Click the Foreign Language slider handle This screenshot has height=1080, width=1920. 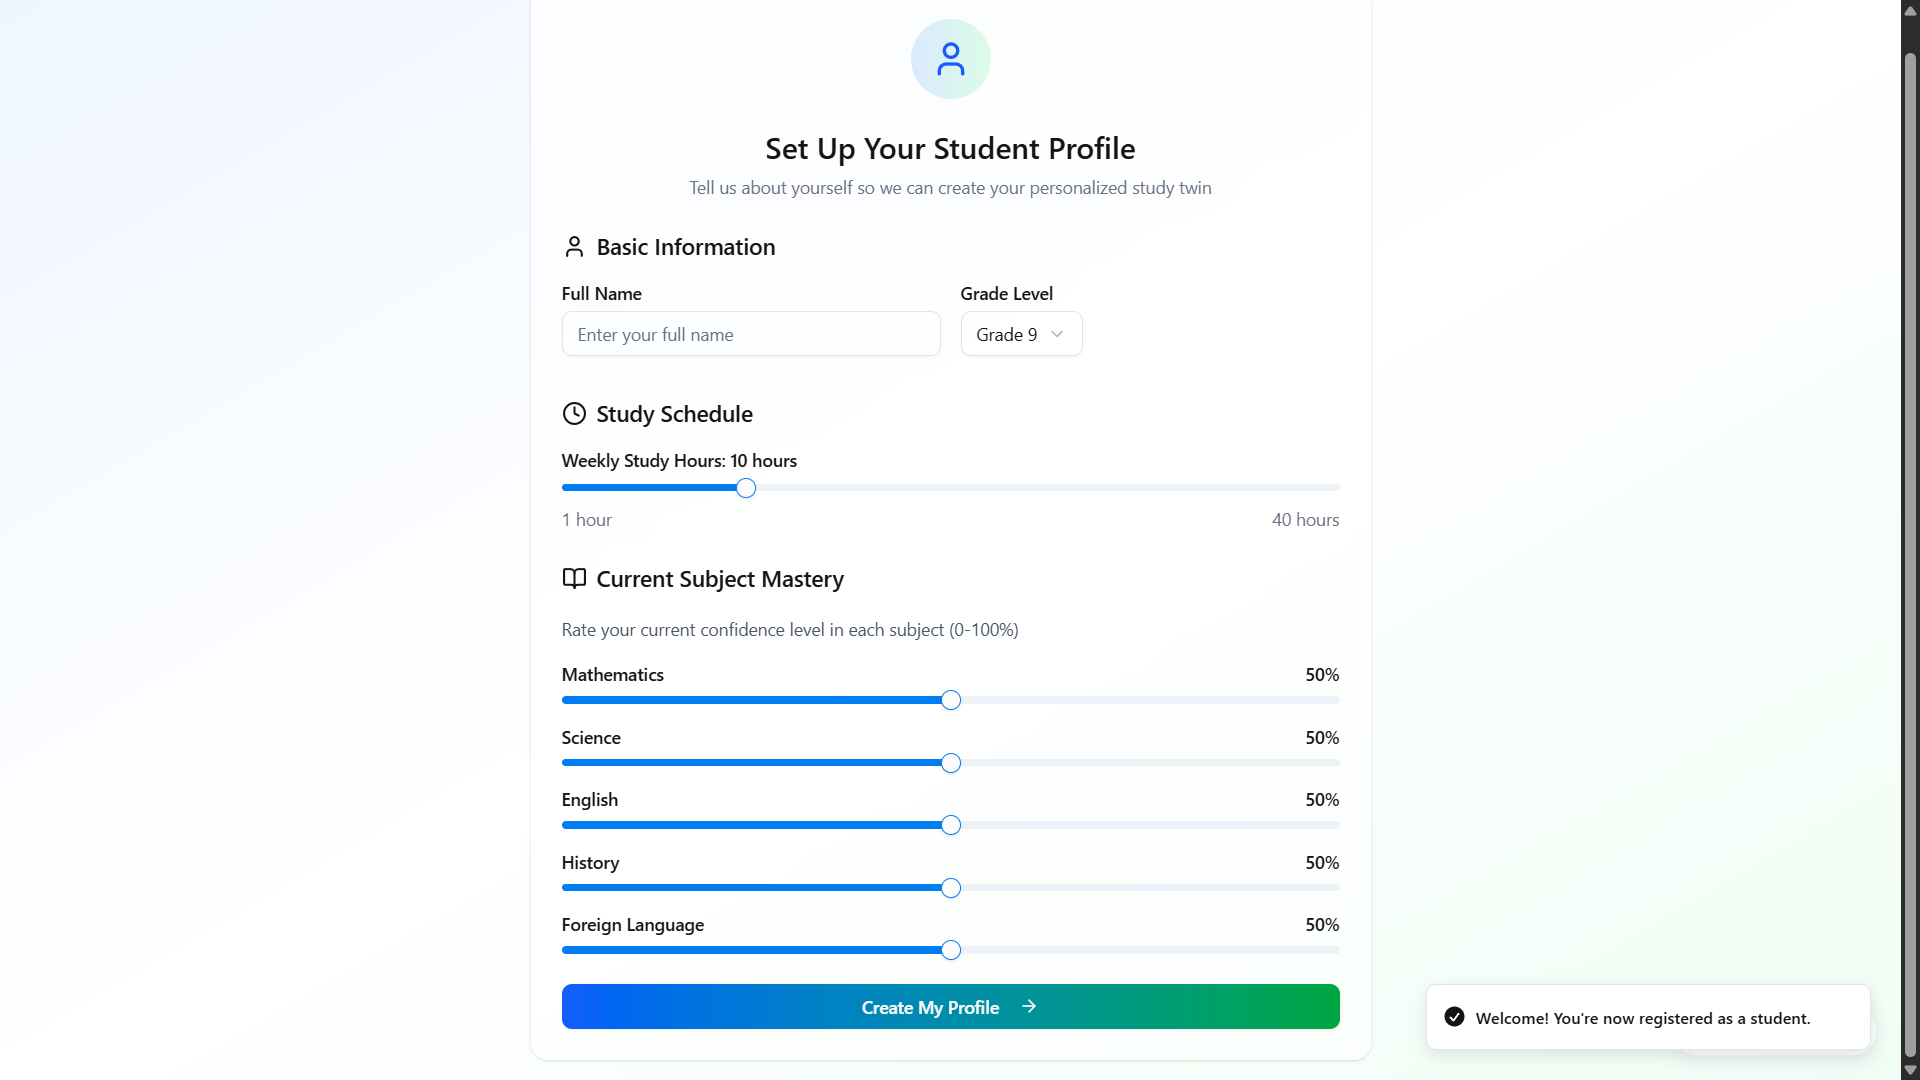[x=951, y=950]
